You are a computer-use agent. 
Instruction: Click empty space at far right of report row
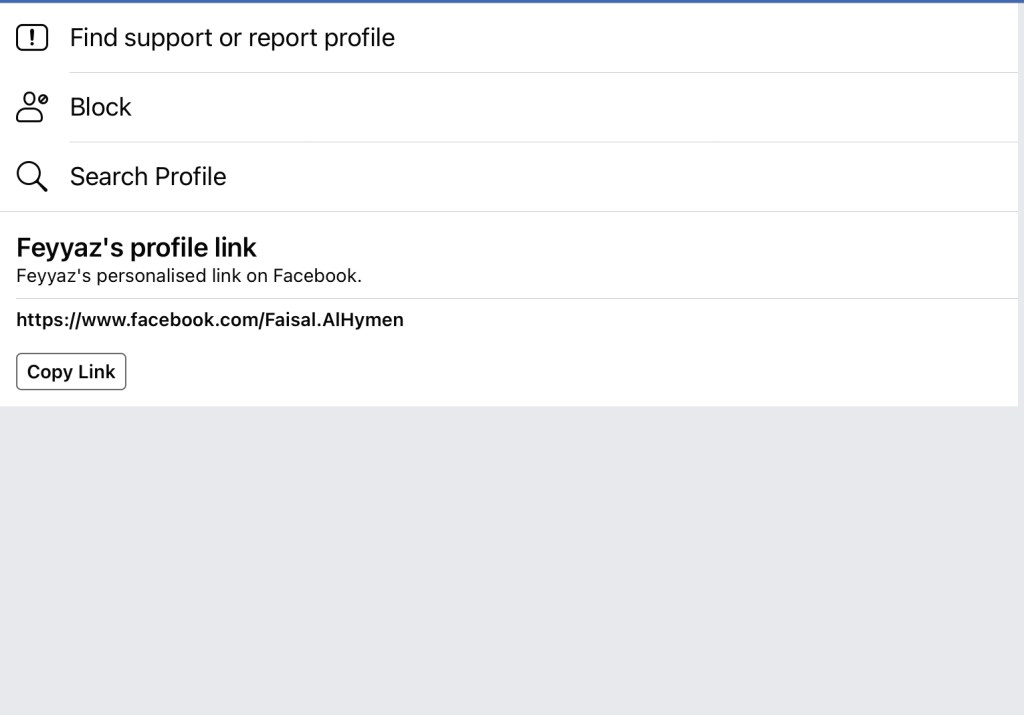[x=900, y=38]
